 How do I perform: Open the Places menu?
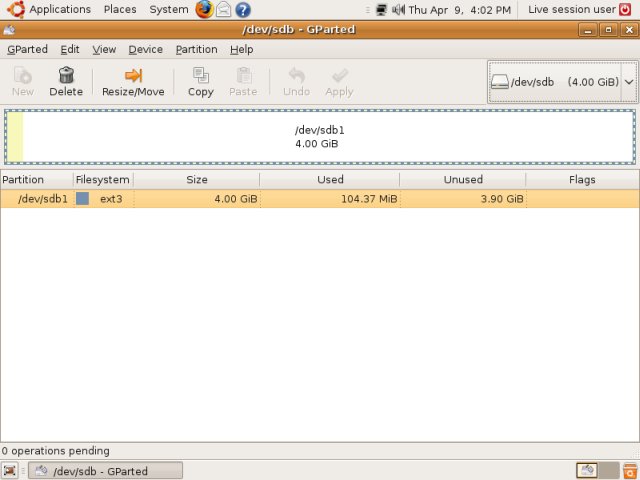click(120, 9)
